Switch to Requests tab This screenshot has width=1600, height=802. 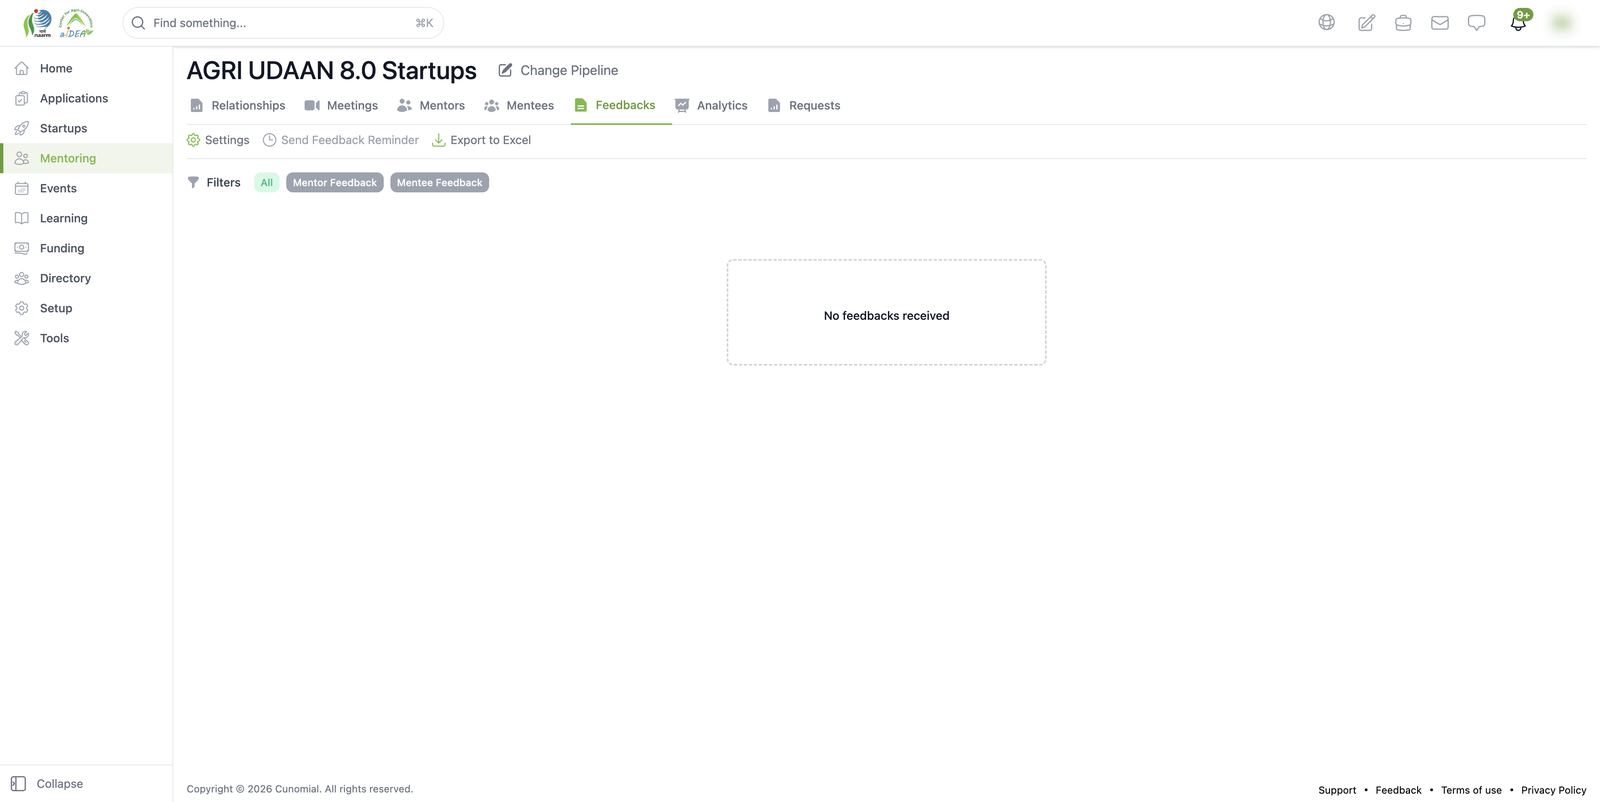pyautogui.click(x=804, y=105)
